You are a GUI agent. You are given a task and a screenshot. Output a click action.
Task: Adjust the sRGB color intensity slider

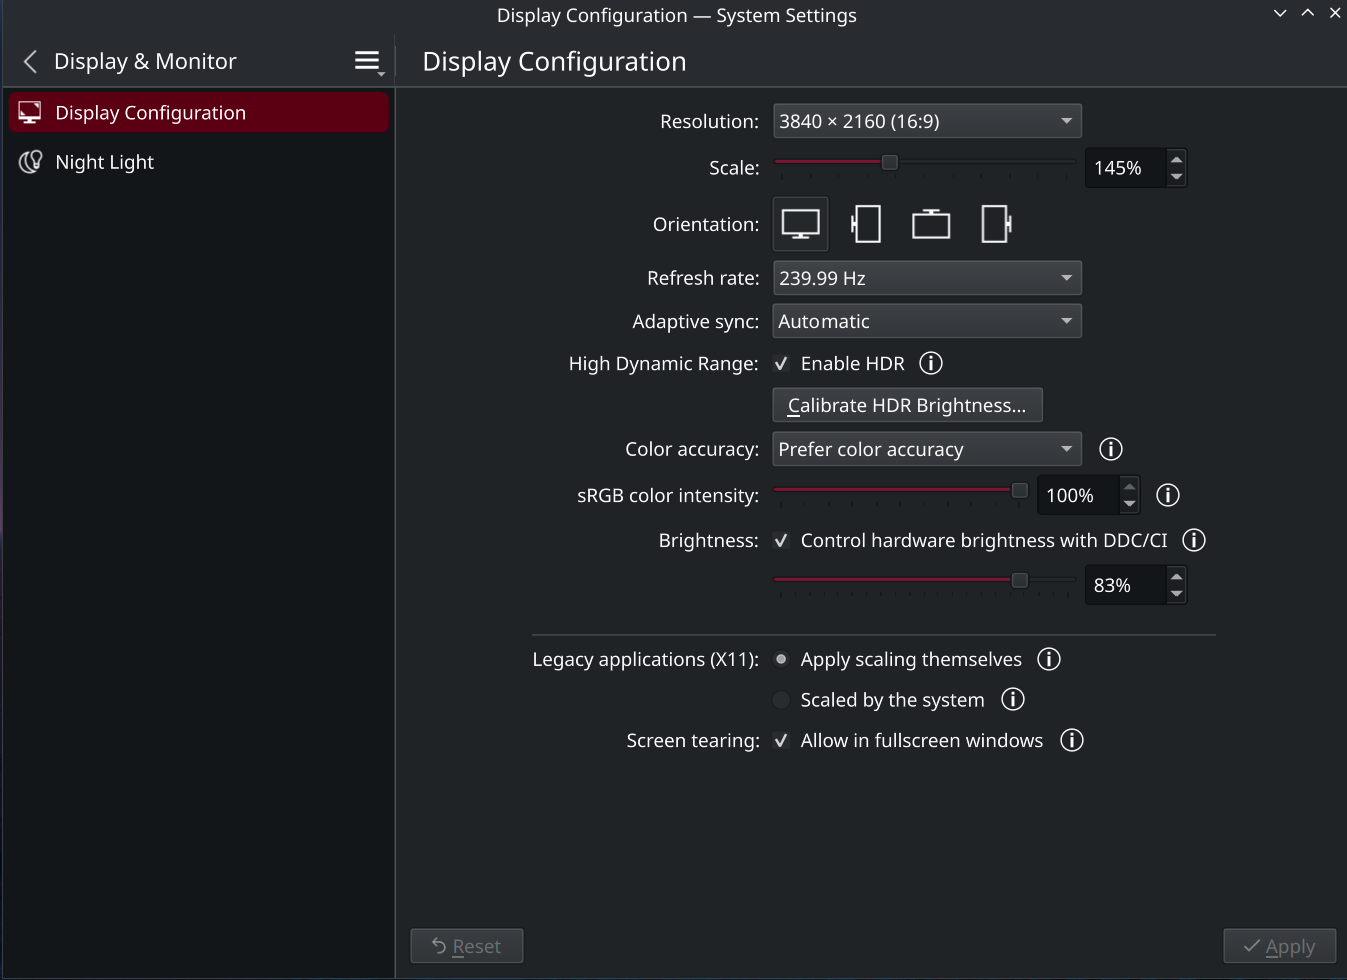pos(1019,490)
